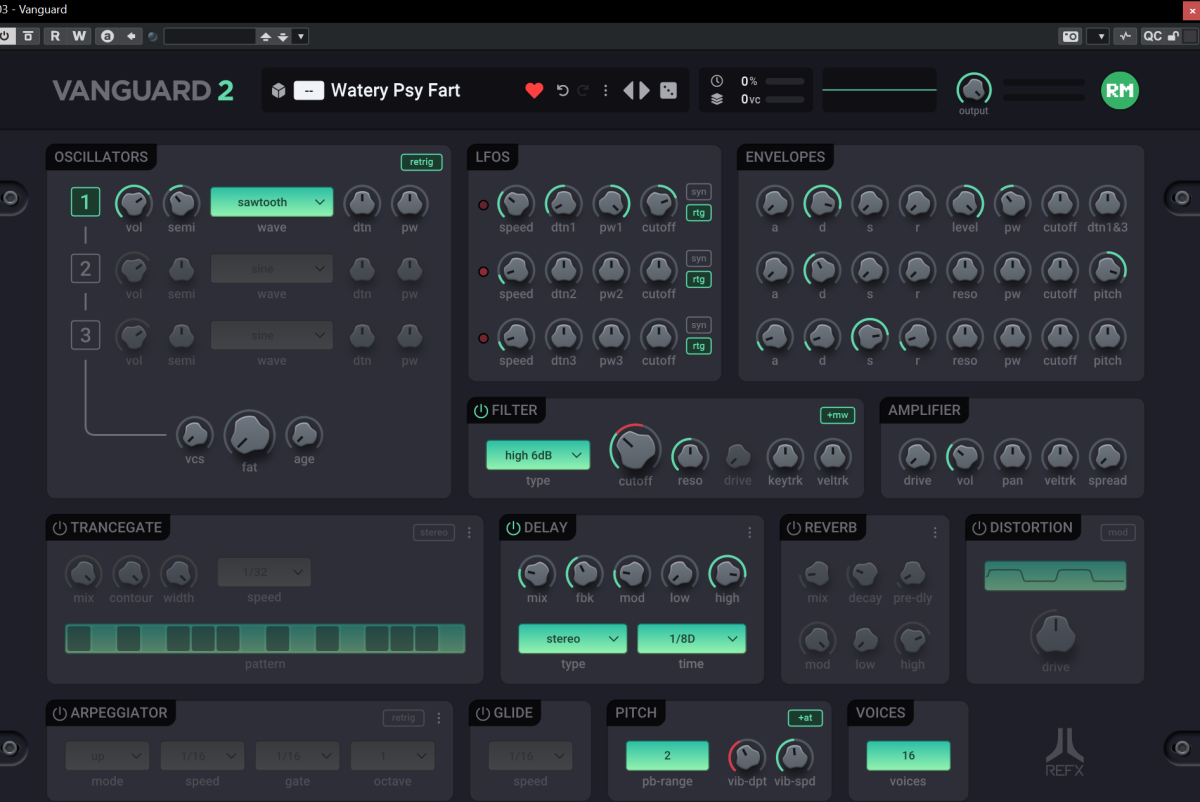
Task: Toggle the Reverb power button
Action: [793, 528]
